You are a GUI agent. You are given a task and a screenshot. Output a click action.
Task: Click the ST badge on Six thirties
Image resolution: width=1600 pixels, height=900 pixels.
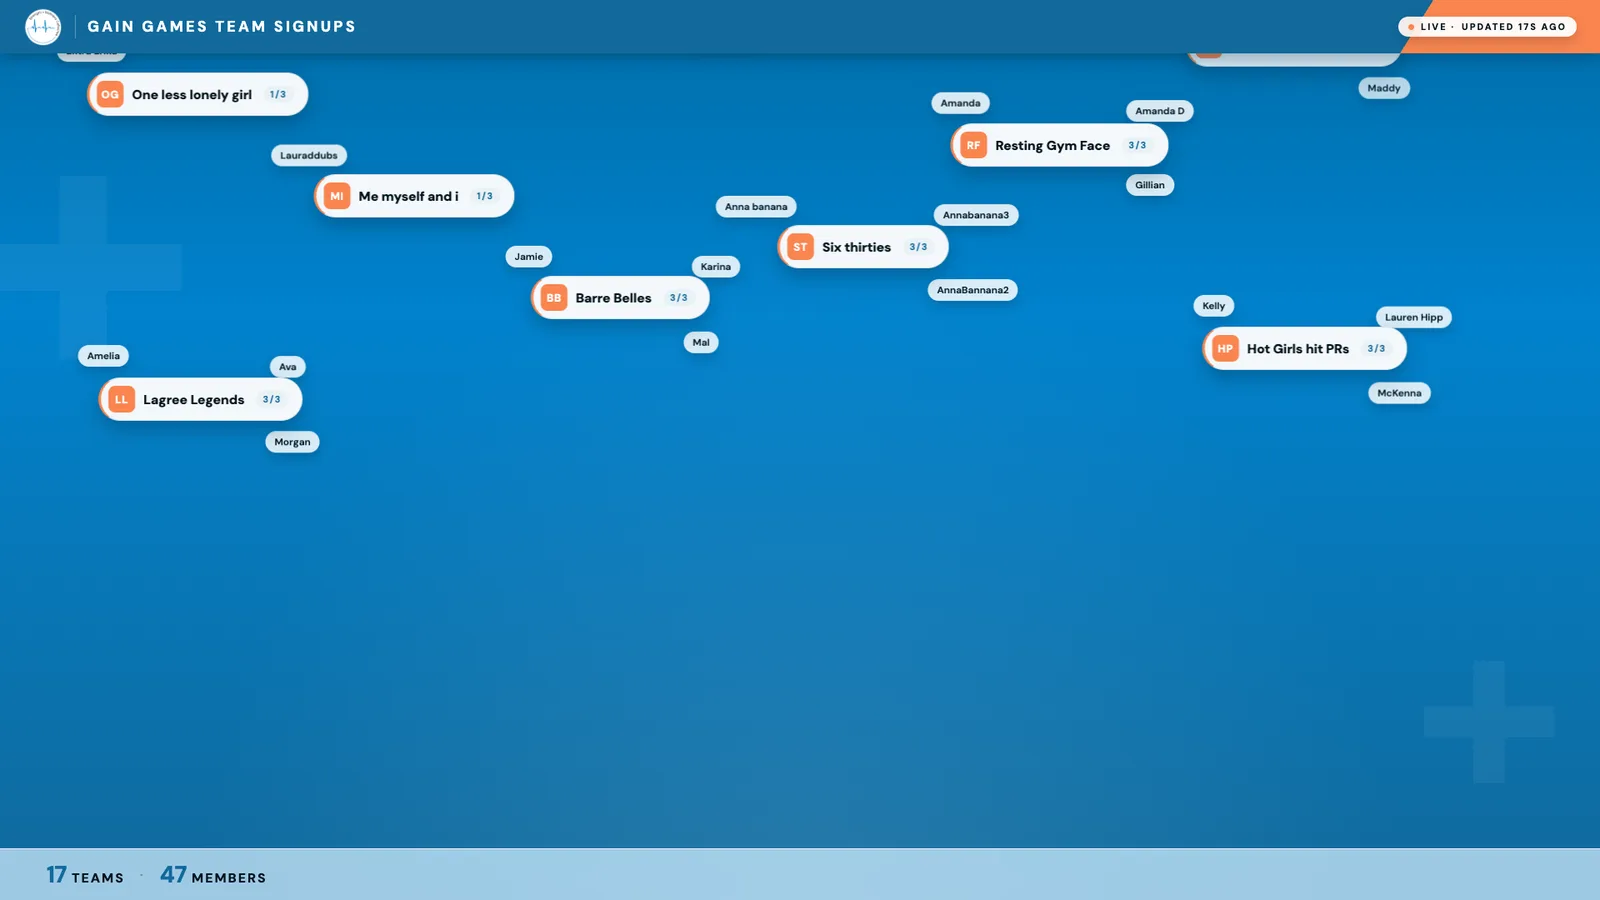800,247
